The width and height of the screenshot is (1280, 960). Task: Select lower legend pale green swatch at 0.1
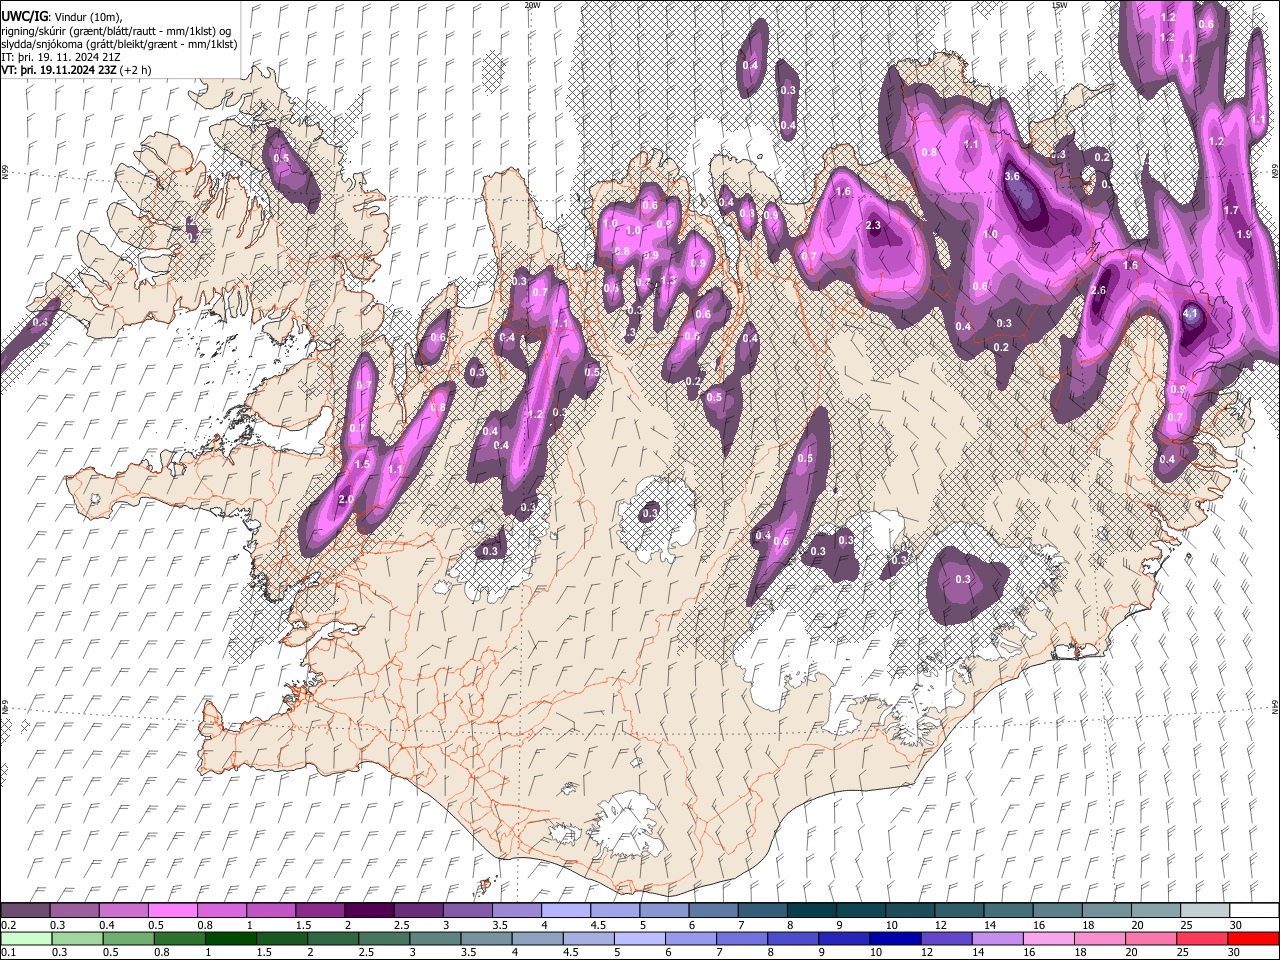pos(26,938)
